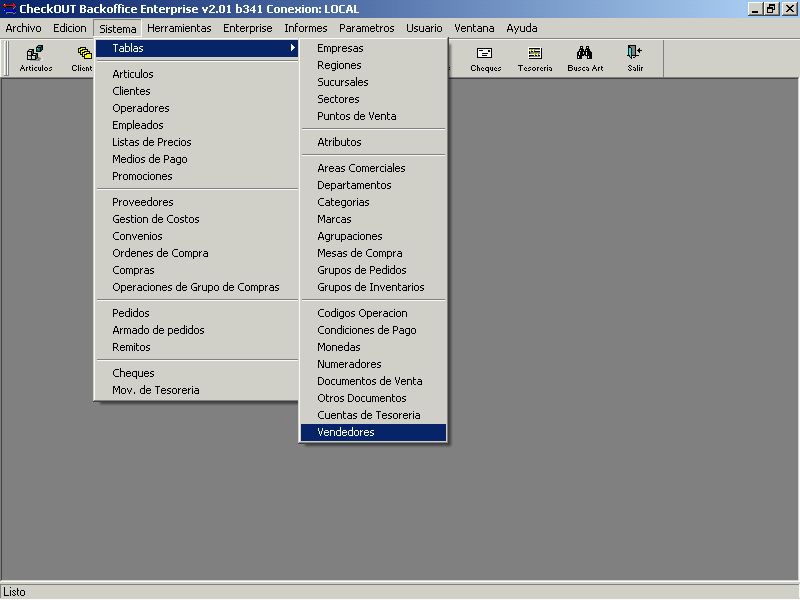Select Codigos Operacion

pyautogui.click(x=373, y=313)
